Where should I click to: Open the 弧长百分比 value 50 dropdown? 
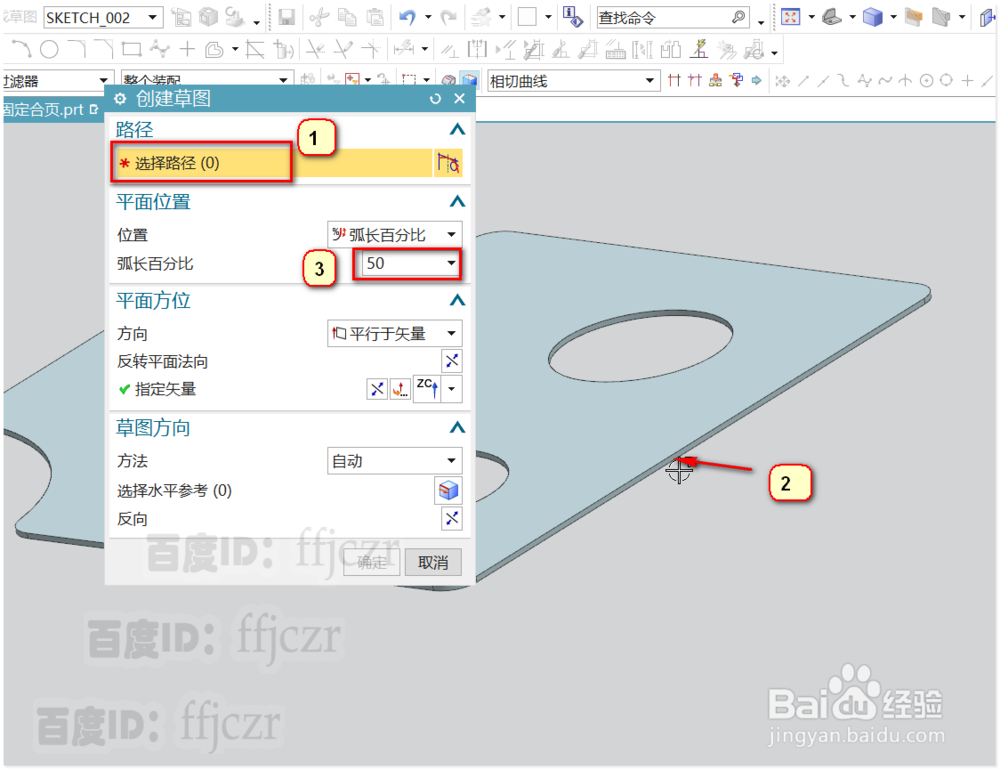point(452,264)
